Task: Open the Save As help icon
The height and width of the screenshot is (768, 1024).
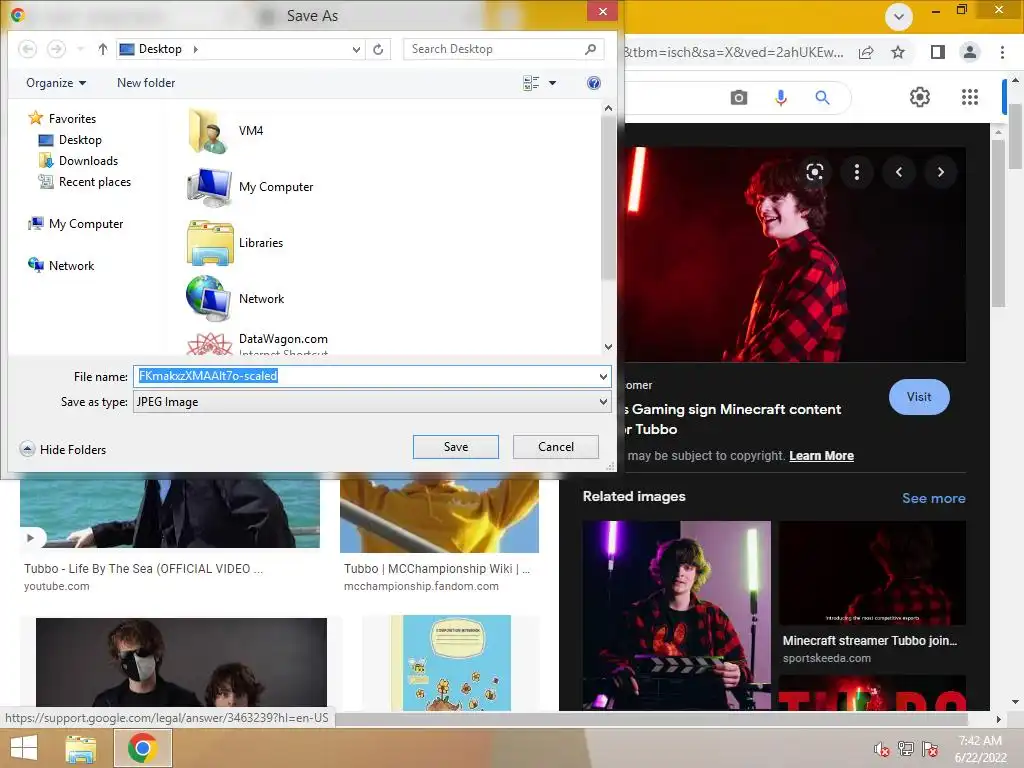Action: pos(594,83)
